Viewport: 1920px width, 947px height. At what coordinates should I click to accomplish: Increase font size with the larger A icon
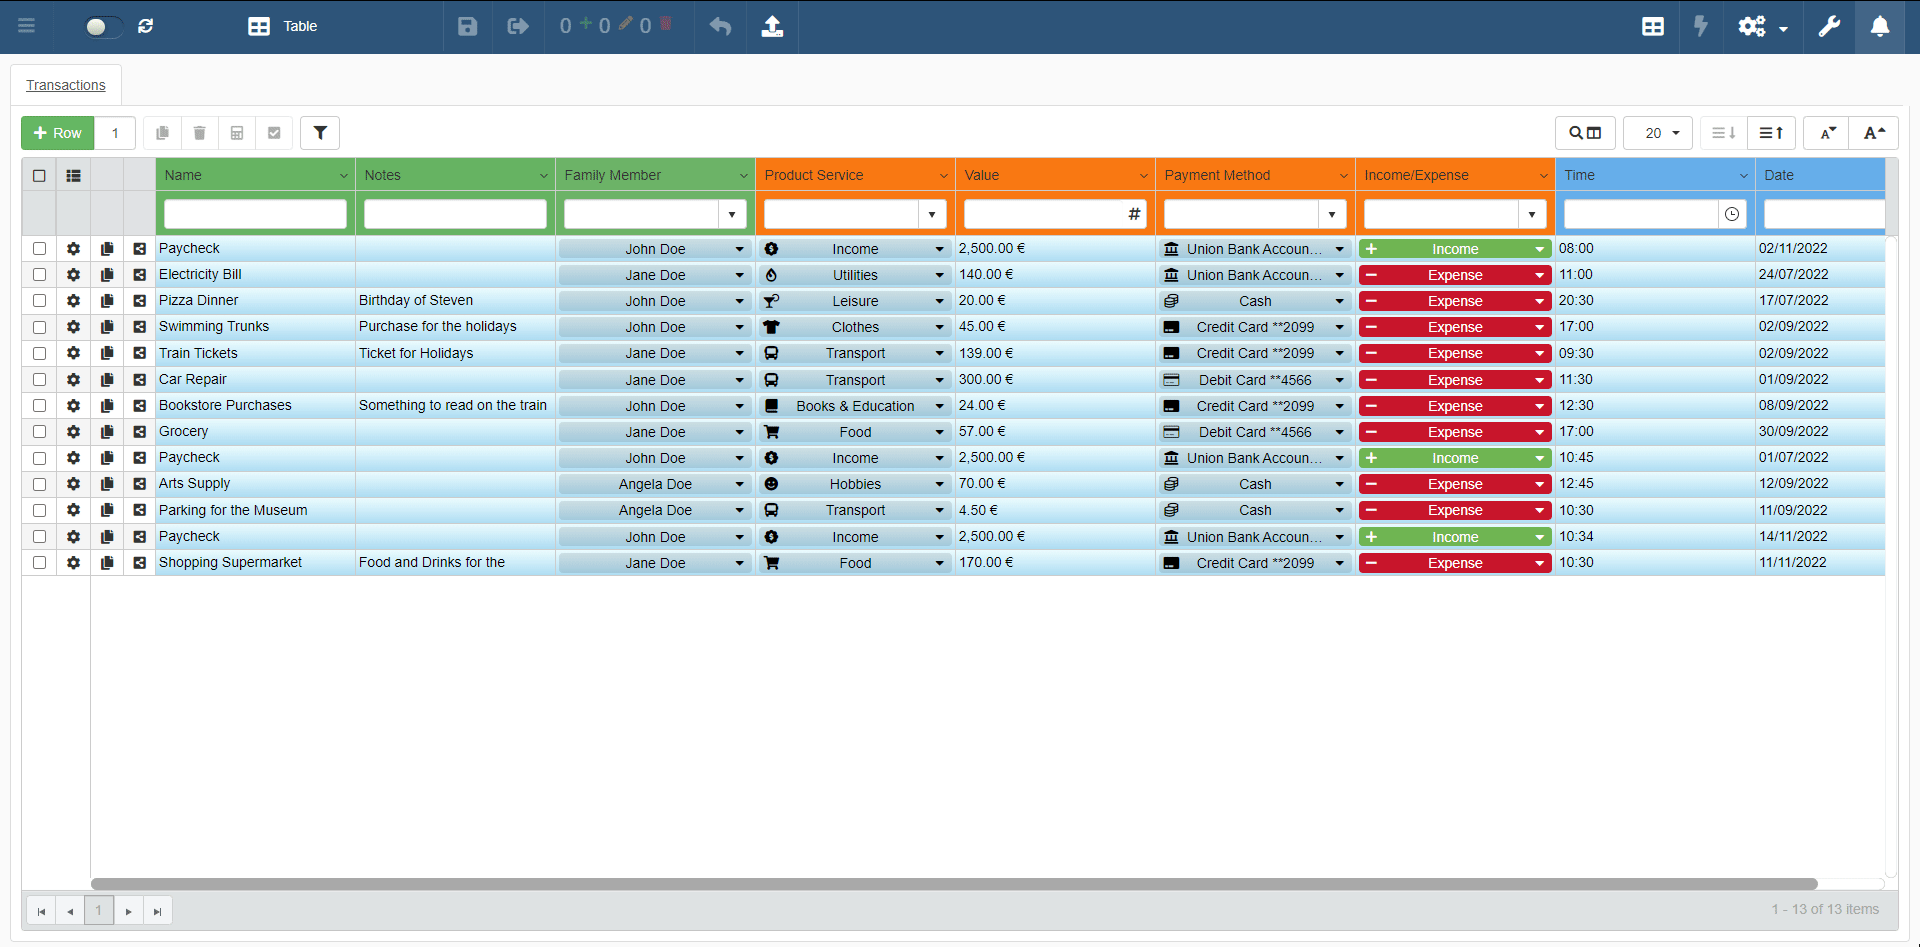1874,133
